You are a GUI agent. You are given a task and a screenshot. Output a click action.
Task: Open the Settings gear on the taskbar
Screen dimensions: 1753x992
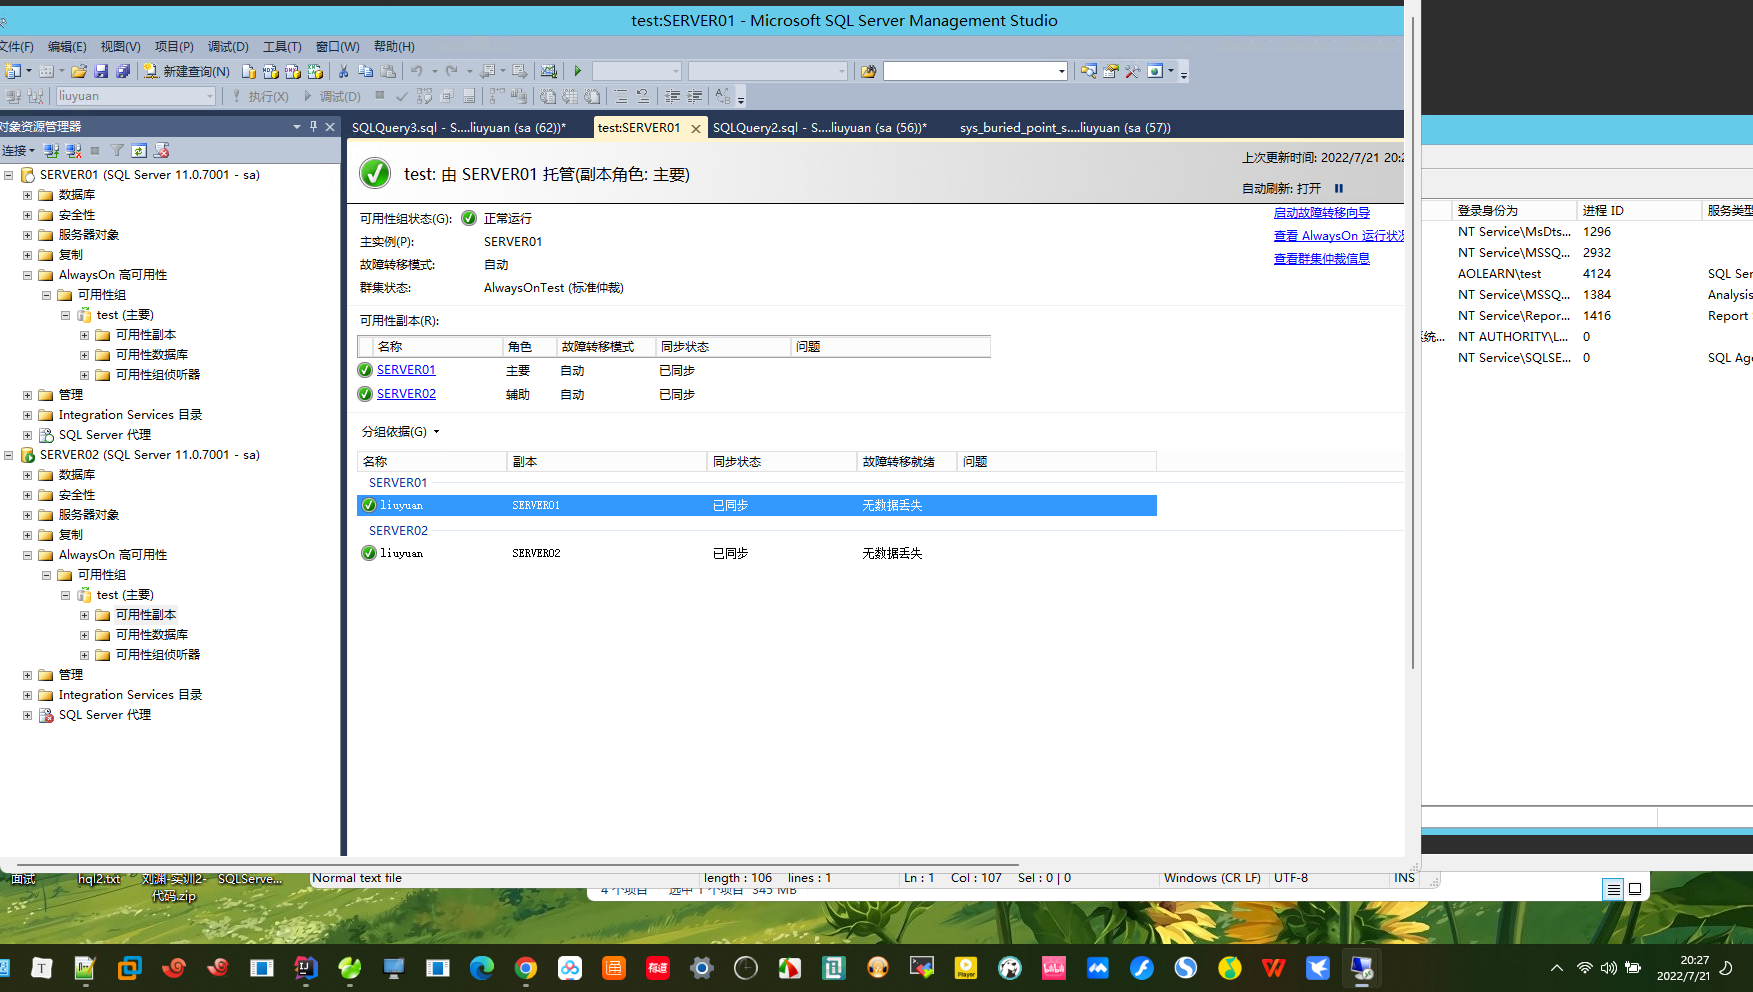click(701, 968)
